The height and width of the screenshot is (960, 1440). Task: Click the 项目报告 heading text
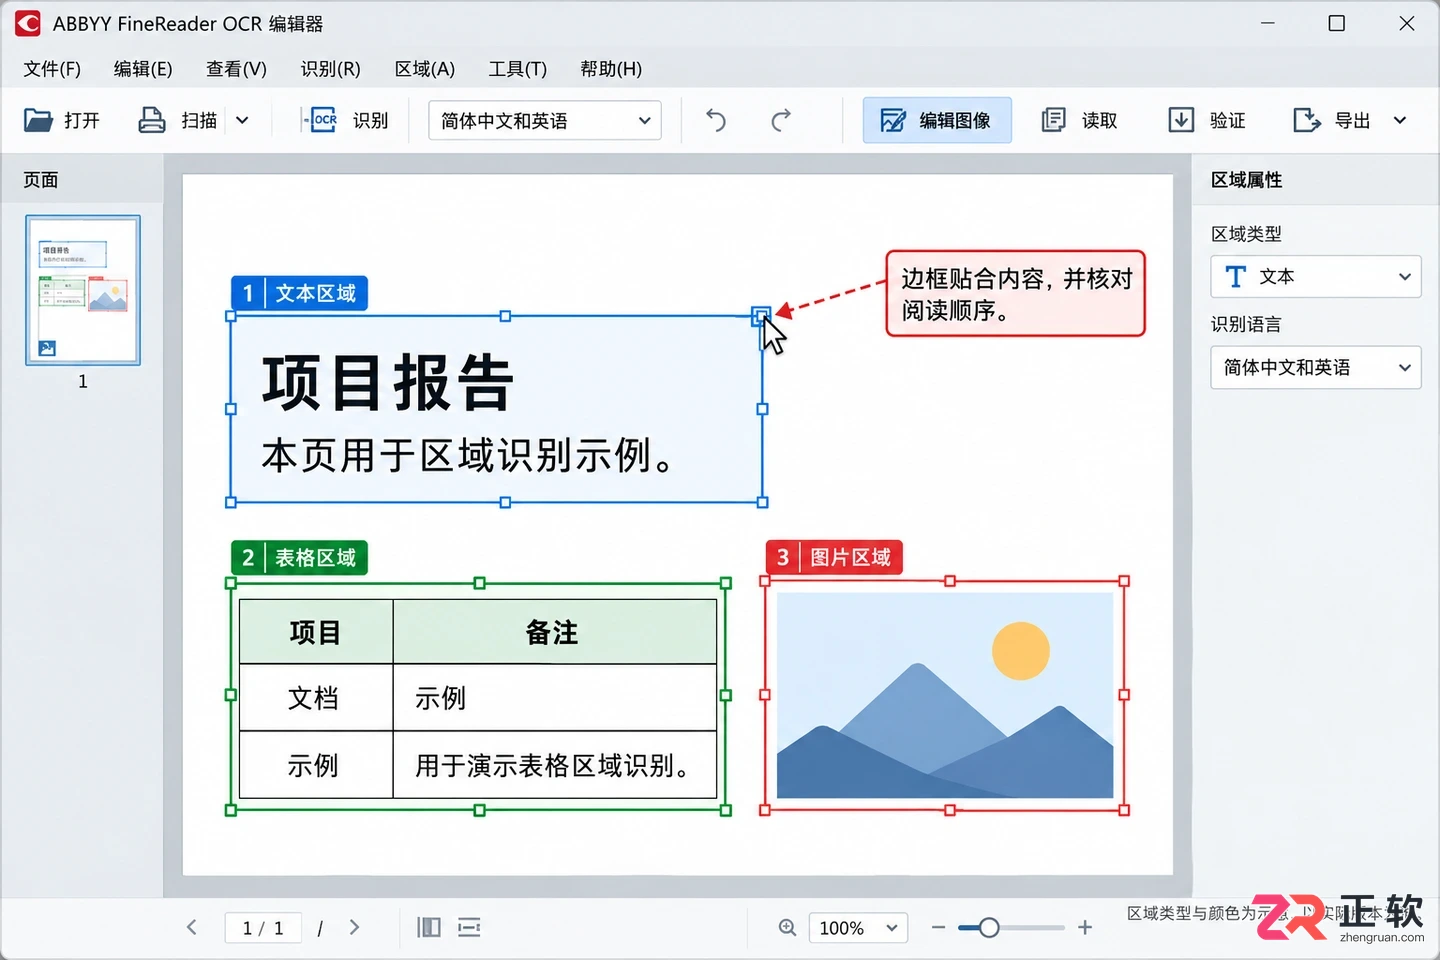point(388,383)
